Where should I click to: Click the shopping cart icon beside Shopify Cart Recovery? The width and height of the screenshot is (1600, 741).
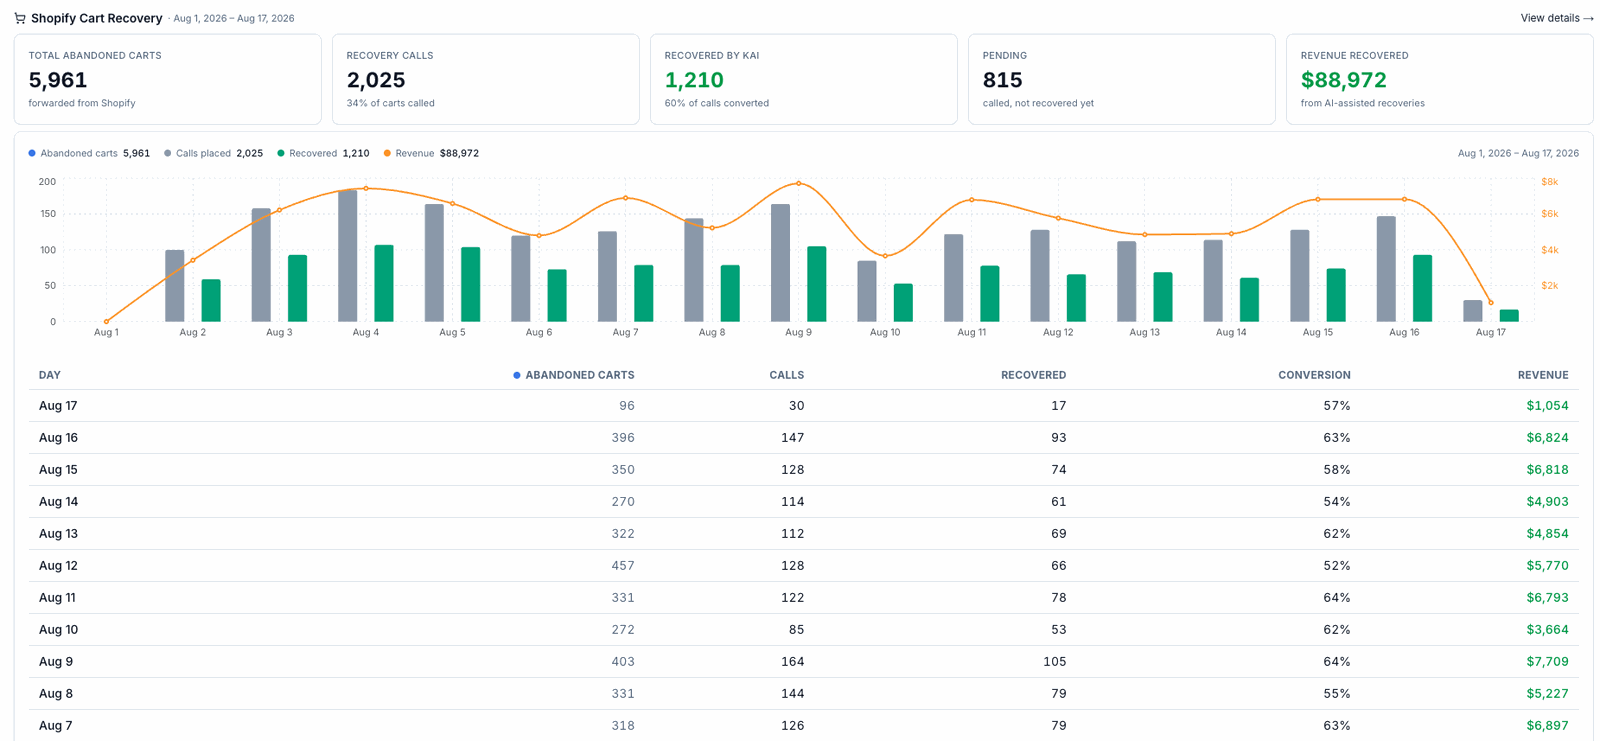point(20,18)
